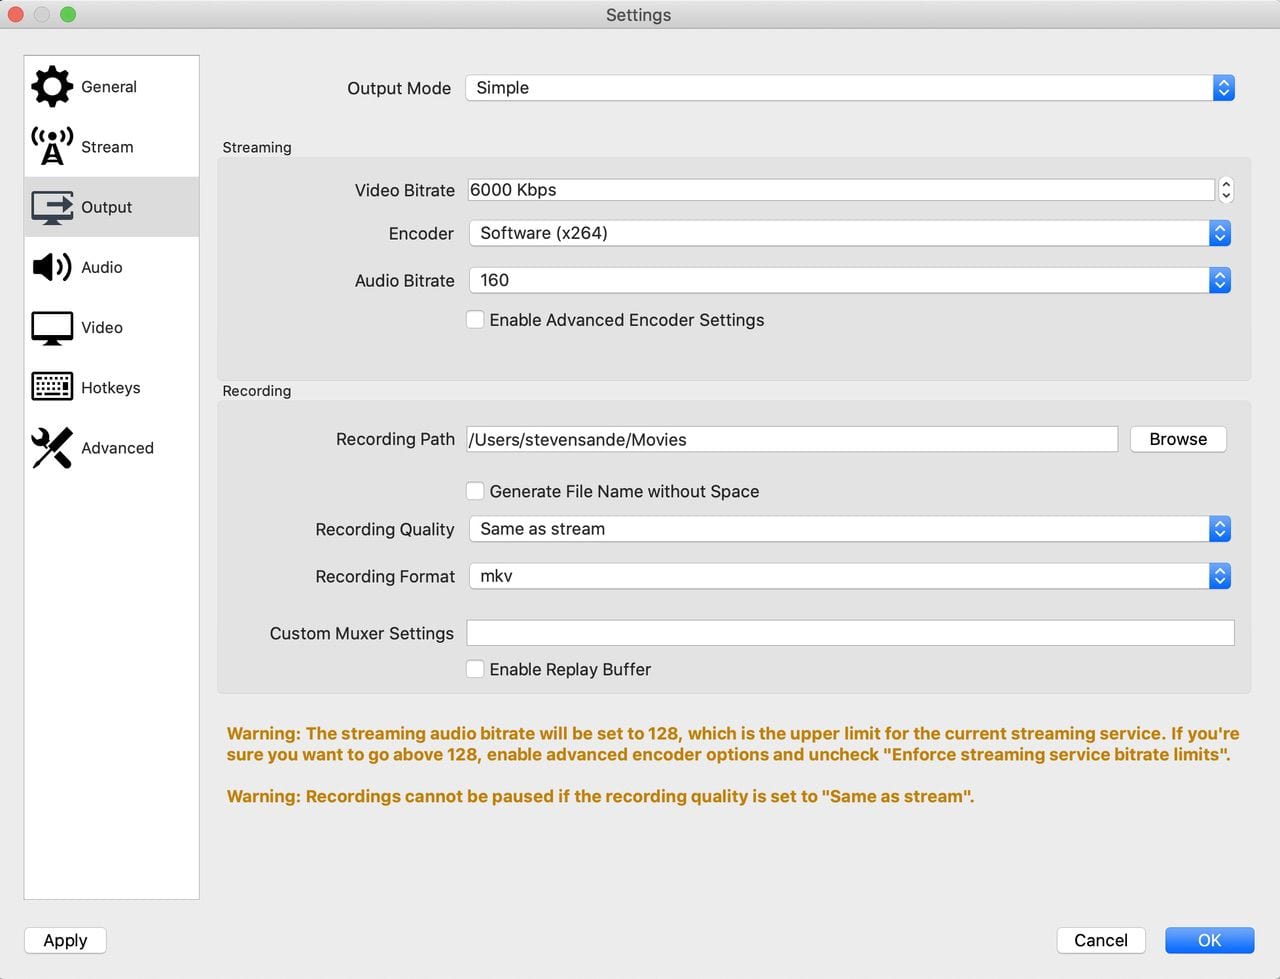
Task: Enable the Replay Buffer checkbox
Action: point(476,669)
